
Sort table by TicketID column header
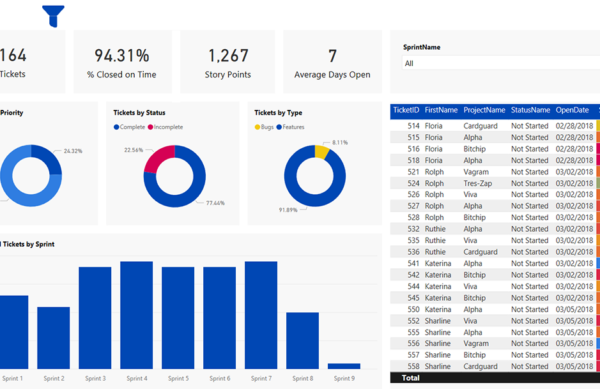tap(406, 110)
